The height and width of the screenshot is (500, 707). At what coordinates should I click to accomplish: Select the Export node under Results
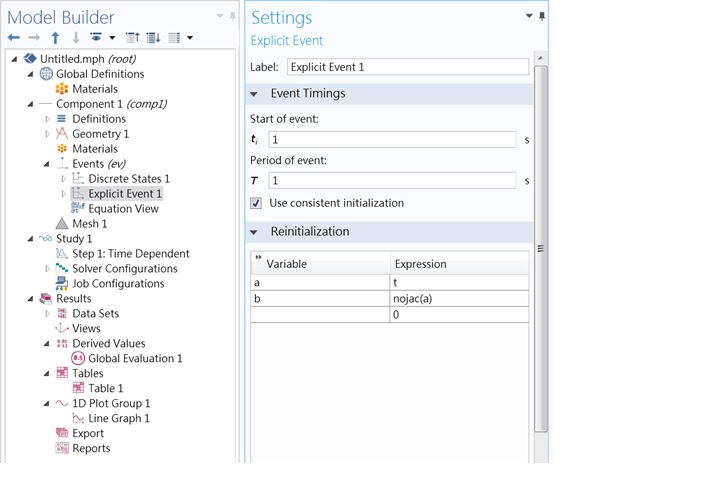pos(87,433)
